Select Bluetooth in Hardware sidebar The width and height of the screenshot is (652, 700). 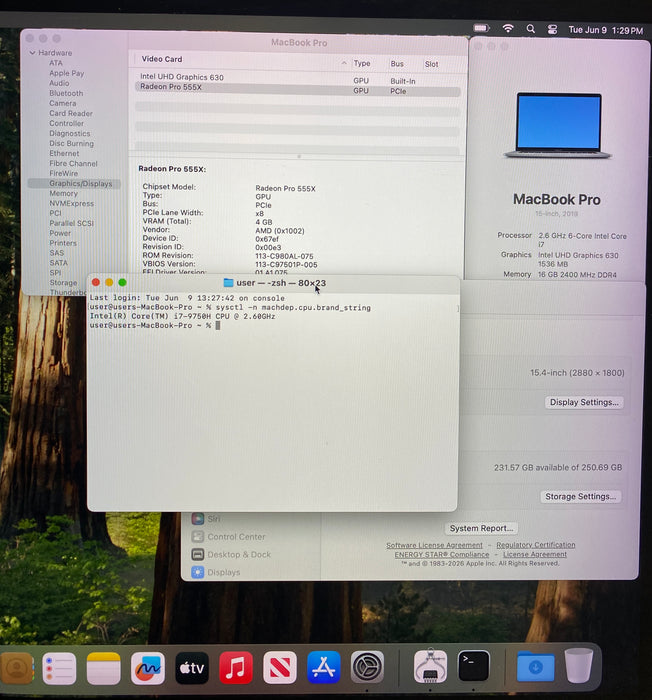[x=66, y=93]
